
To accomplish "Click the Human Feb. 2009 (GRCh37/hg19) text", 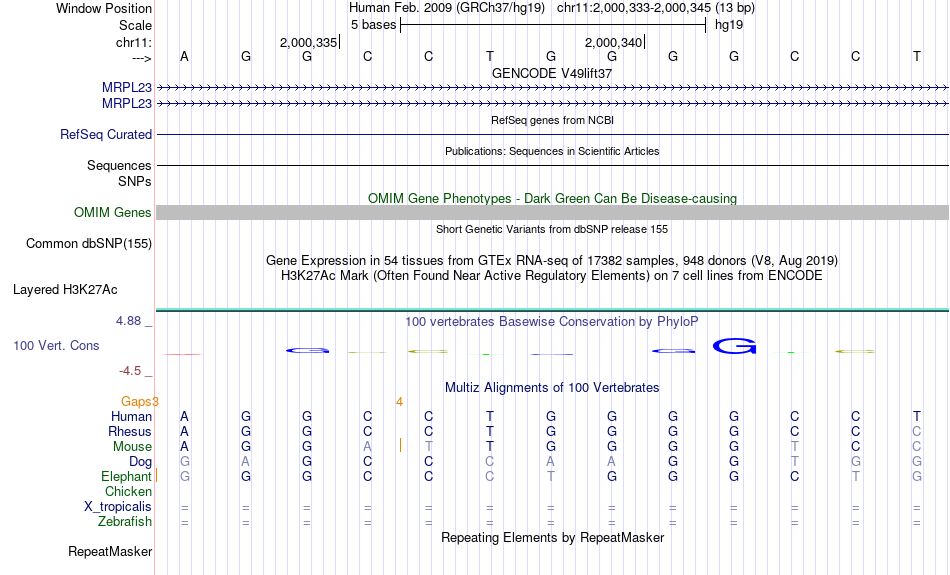I will click(x=447, y=8).
